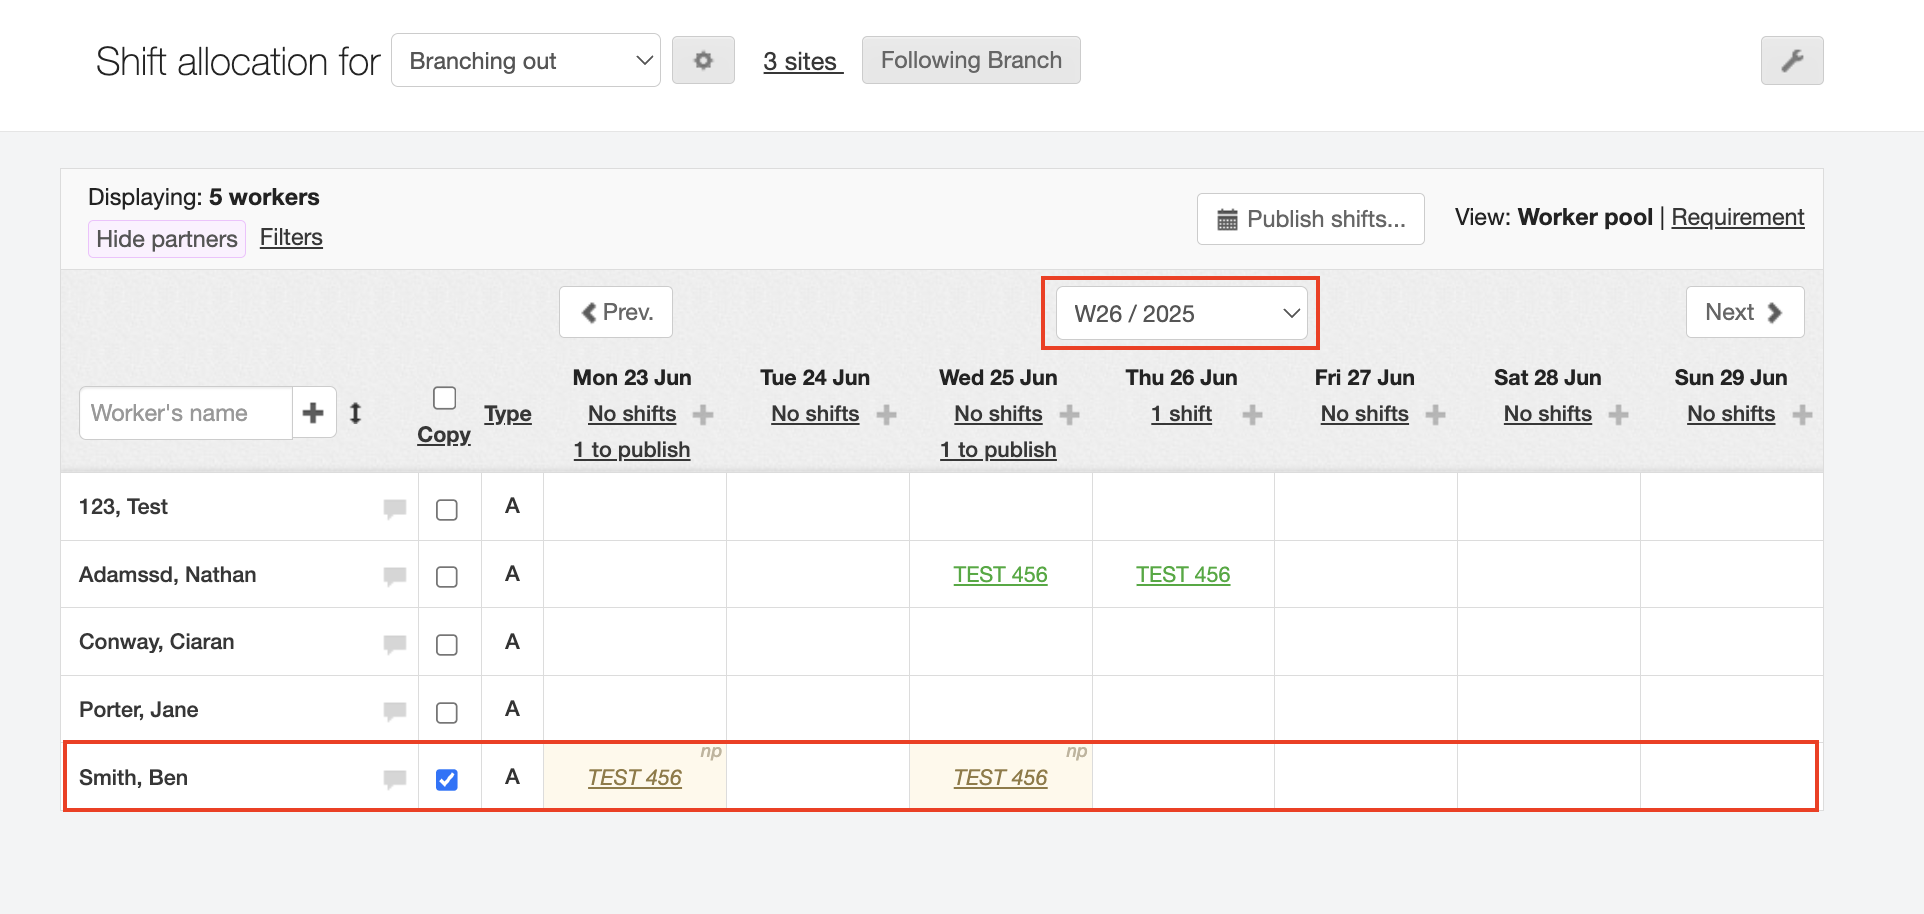The height and width of the screenshot is (914, 1924).
Task: Click the plus icon next to Worker's name field
Action: tap(313, 413)
